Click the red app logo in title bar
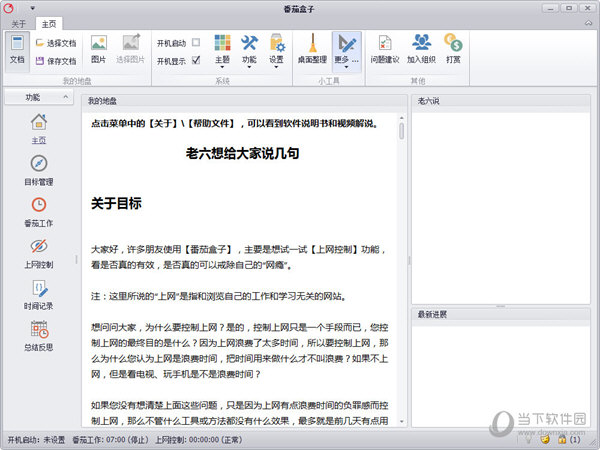The image size is (600, 450). (8, 8)
